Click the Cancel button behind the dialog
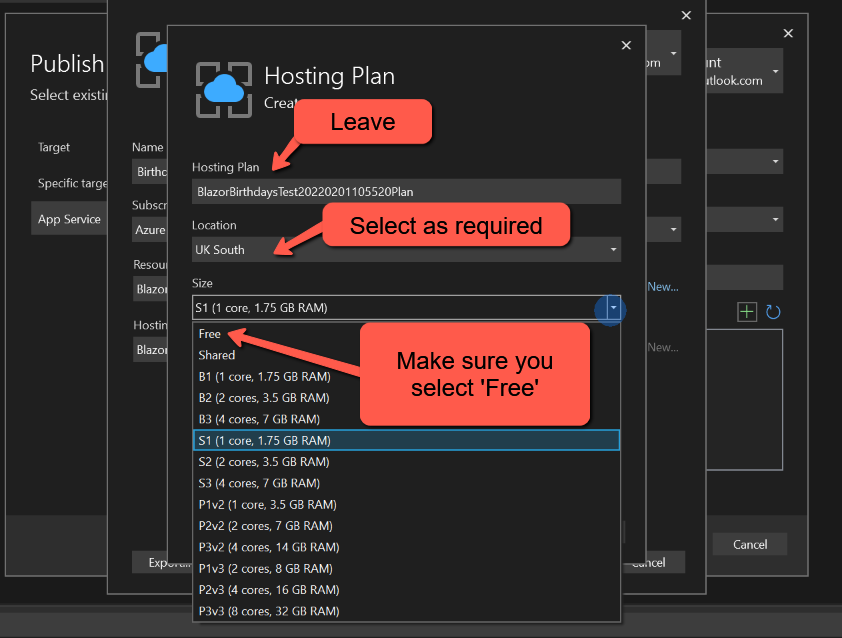The width and height of the screenshot is (842, 638). [x=749, y=544]
